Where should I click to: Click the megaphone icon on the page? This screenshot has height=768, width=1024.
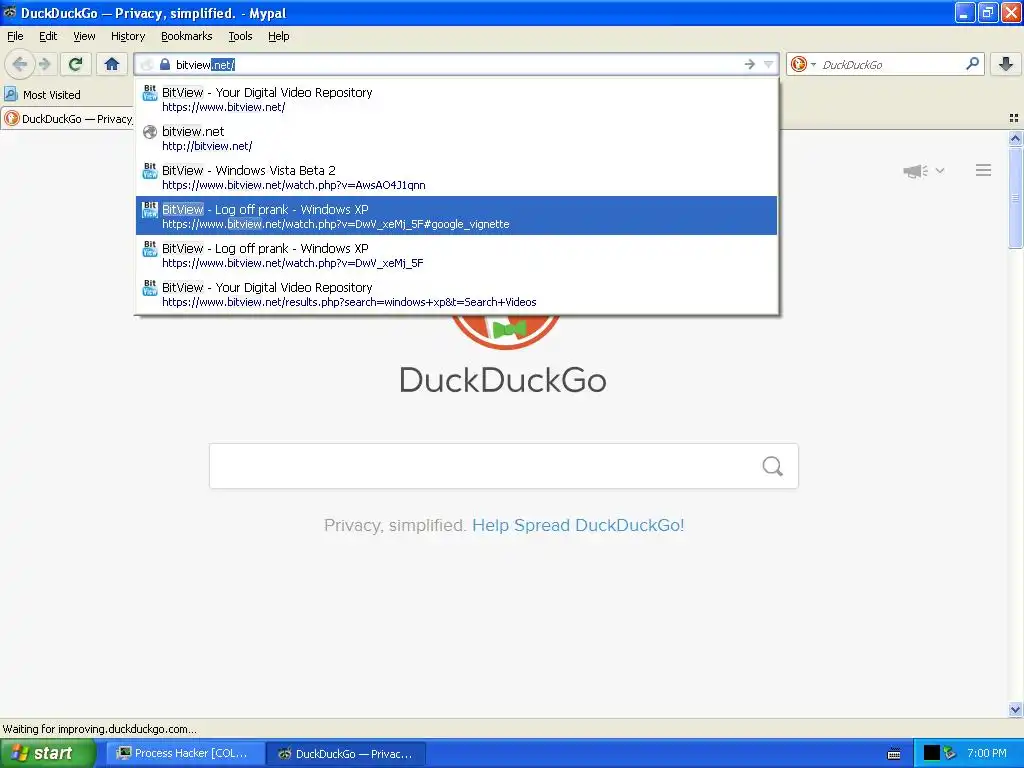click(915, 171)
